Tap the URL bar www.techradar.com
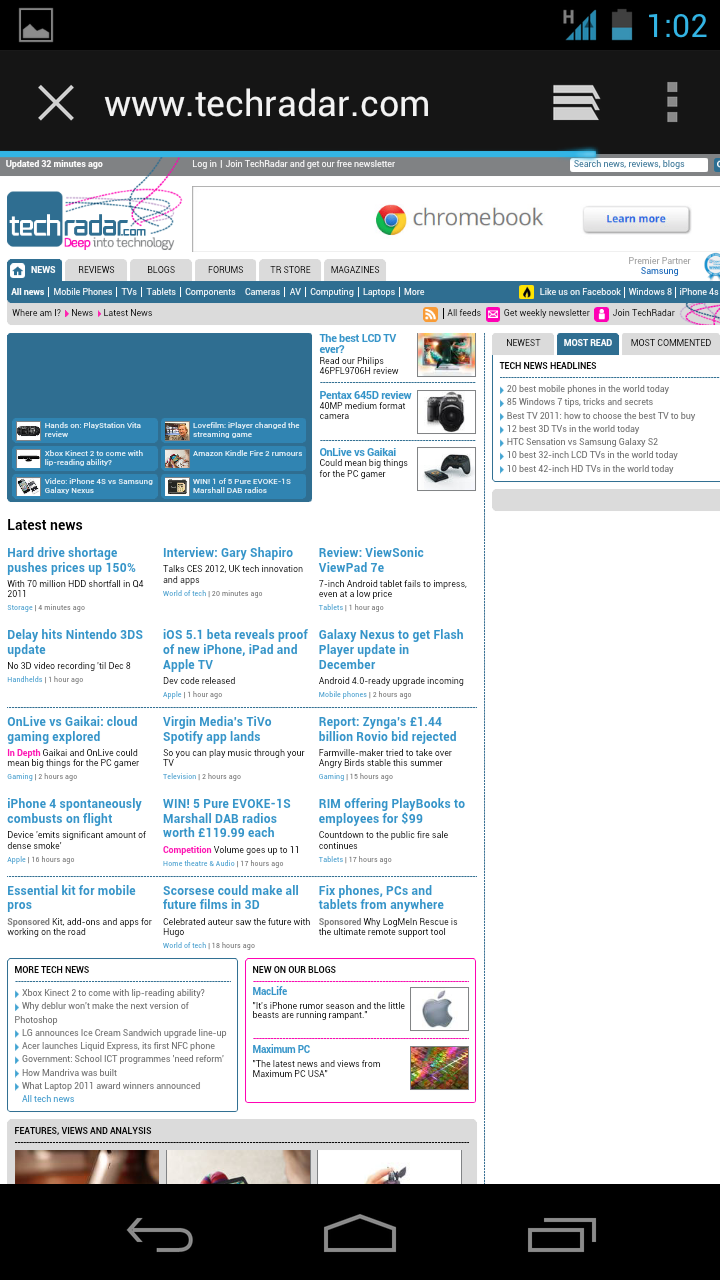The width and height of the screenshot is (720, 1280). (x=267, y=104)
